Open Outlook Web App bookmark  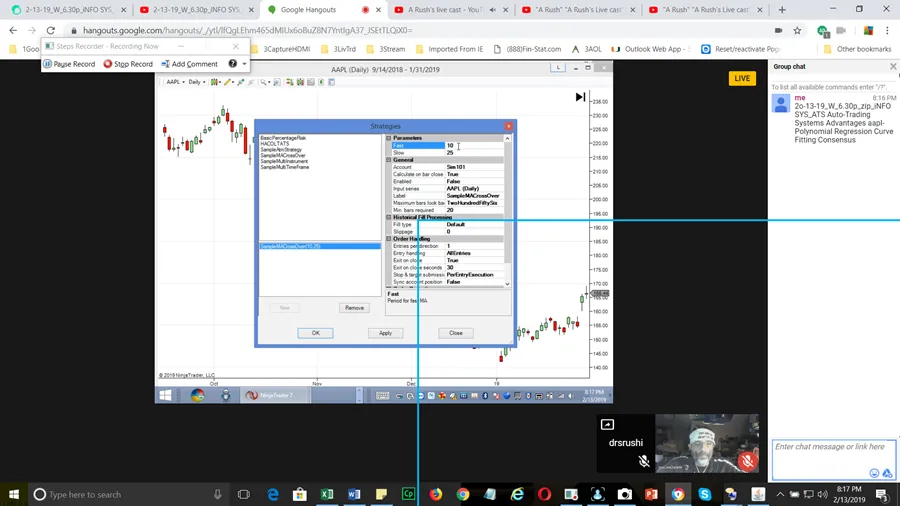pyautogui.click(x=651, y=49)
